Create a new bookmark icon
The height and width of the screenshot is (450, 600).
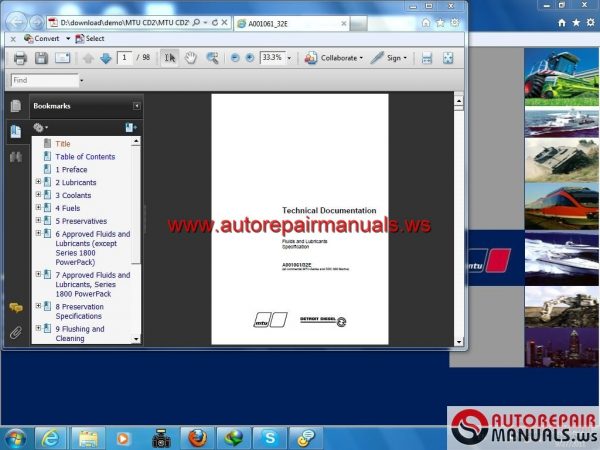pos(130,127)
